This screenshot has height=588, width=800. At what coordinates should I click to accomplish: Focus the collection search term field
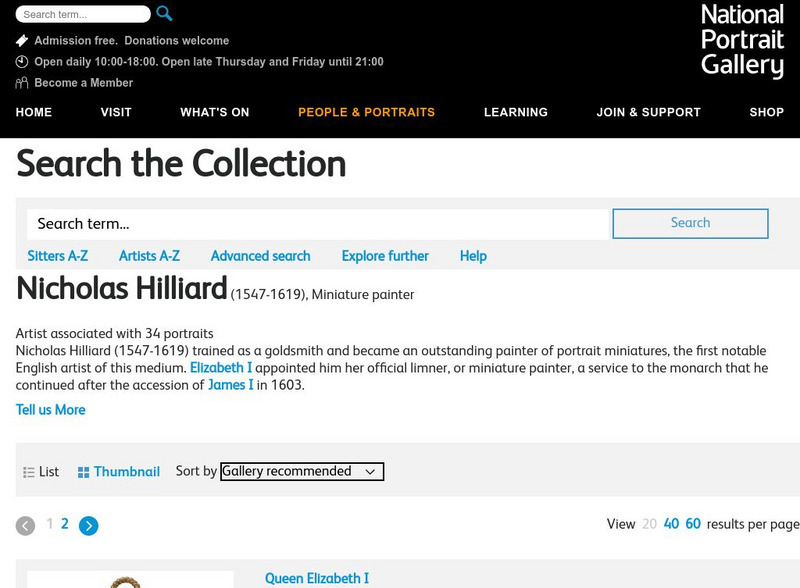[x=319, y=224]
